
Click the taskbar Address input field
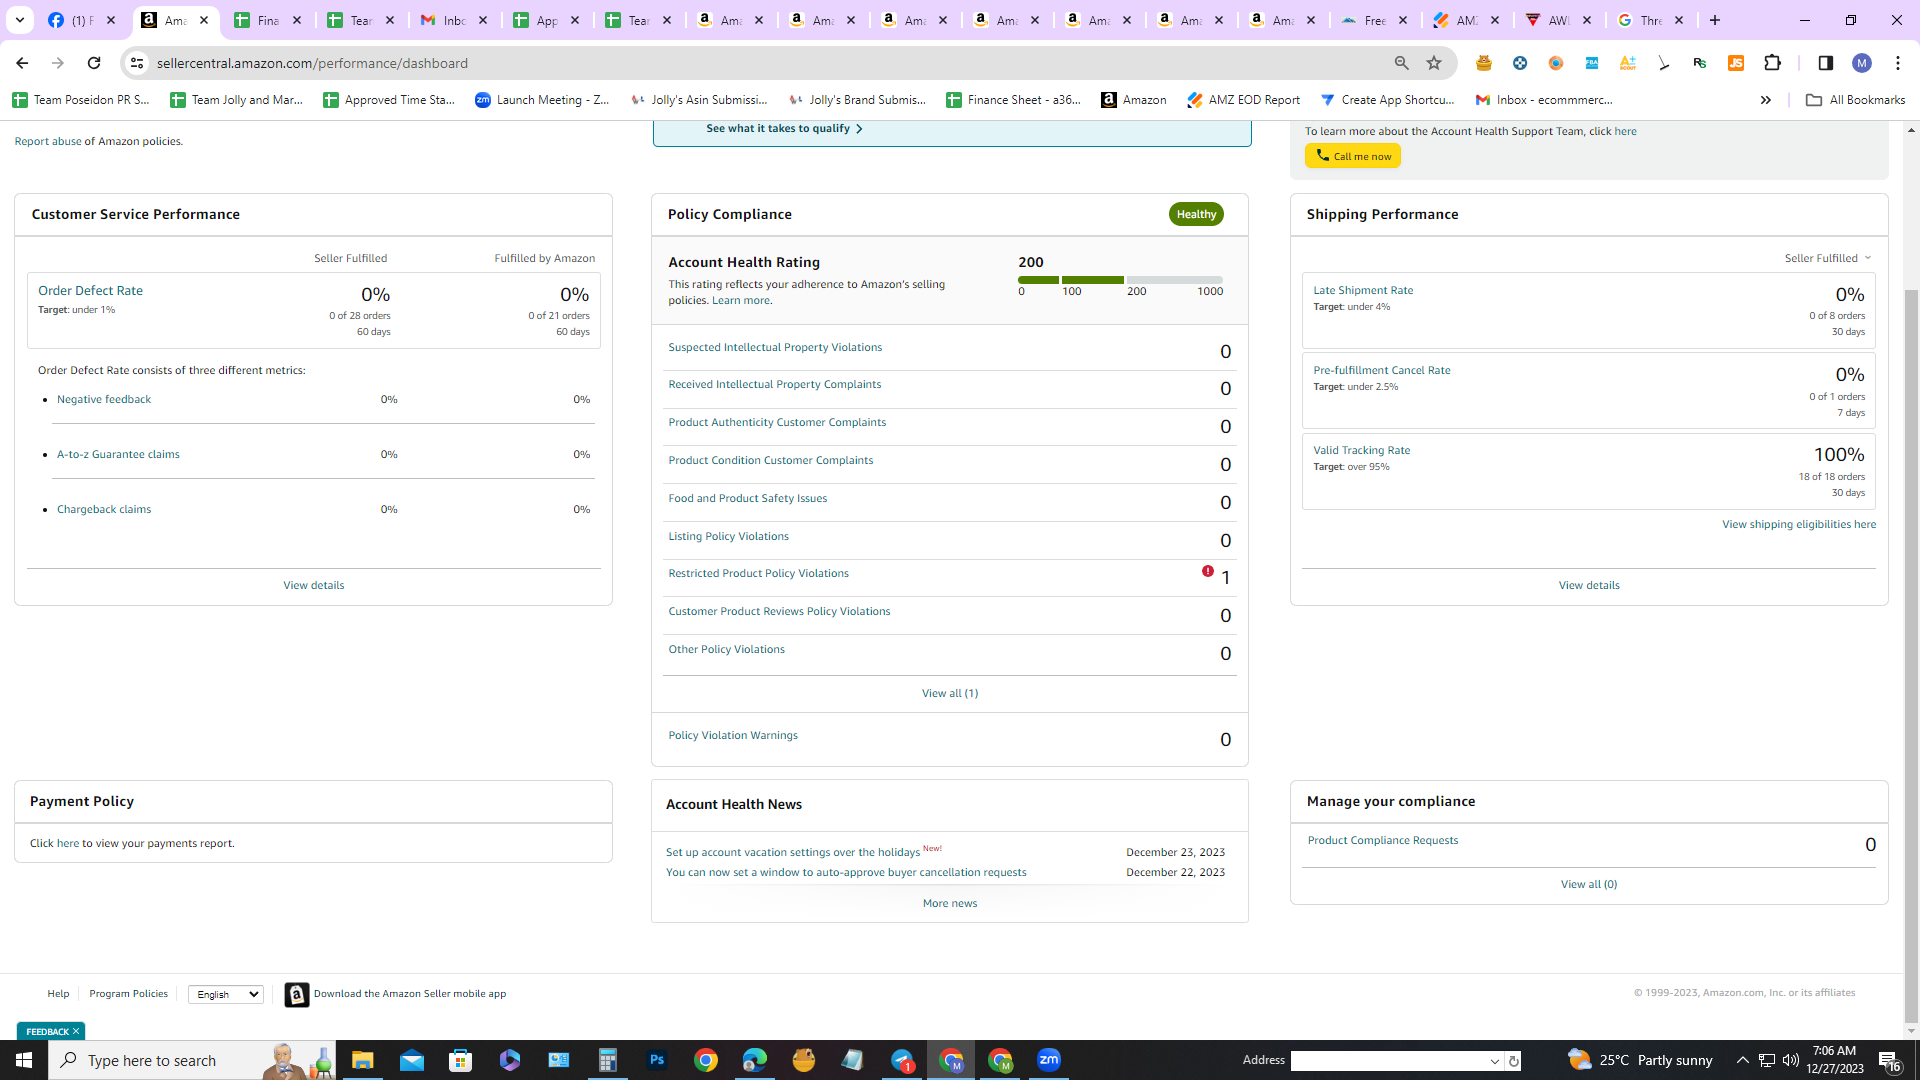pos(1389,1061)
